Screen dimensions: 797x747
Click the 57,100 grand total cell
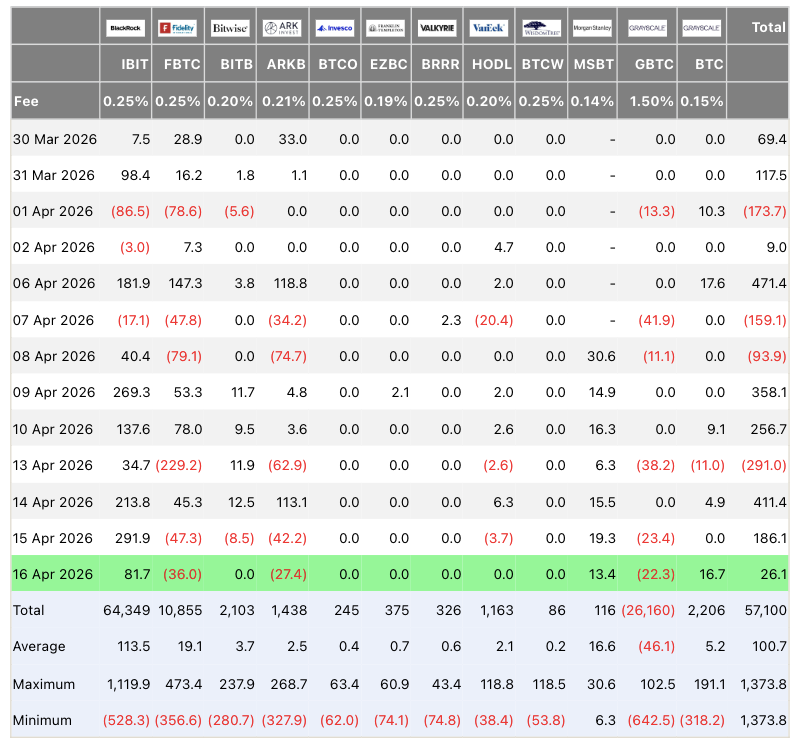pyautogui.click(x=766, y=610)
